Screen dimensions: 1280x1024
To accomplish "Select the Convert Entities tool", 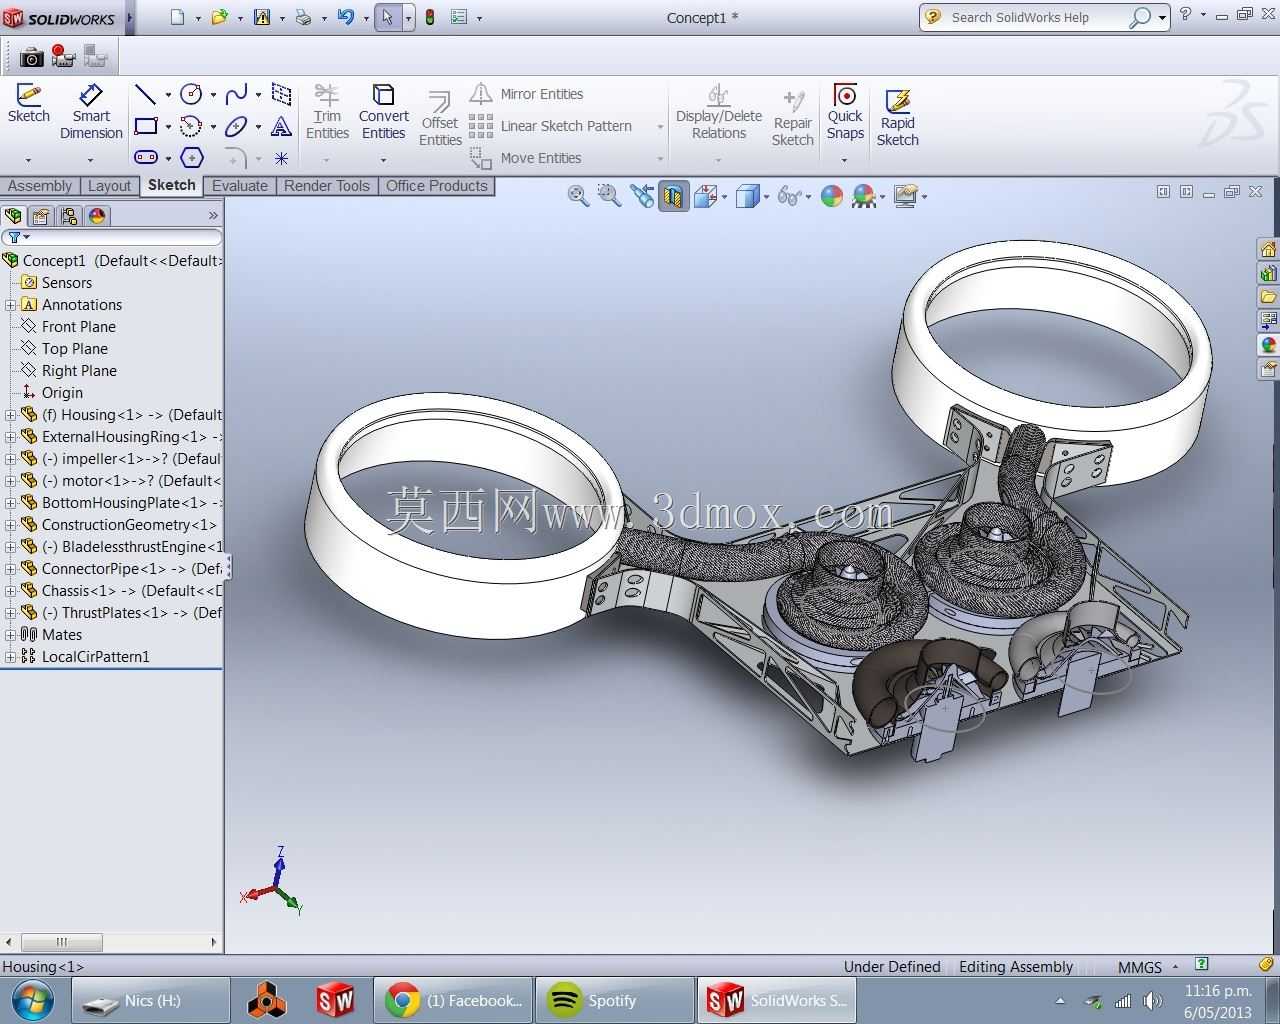I will (x=383, y=111).
